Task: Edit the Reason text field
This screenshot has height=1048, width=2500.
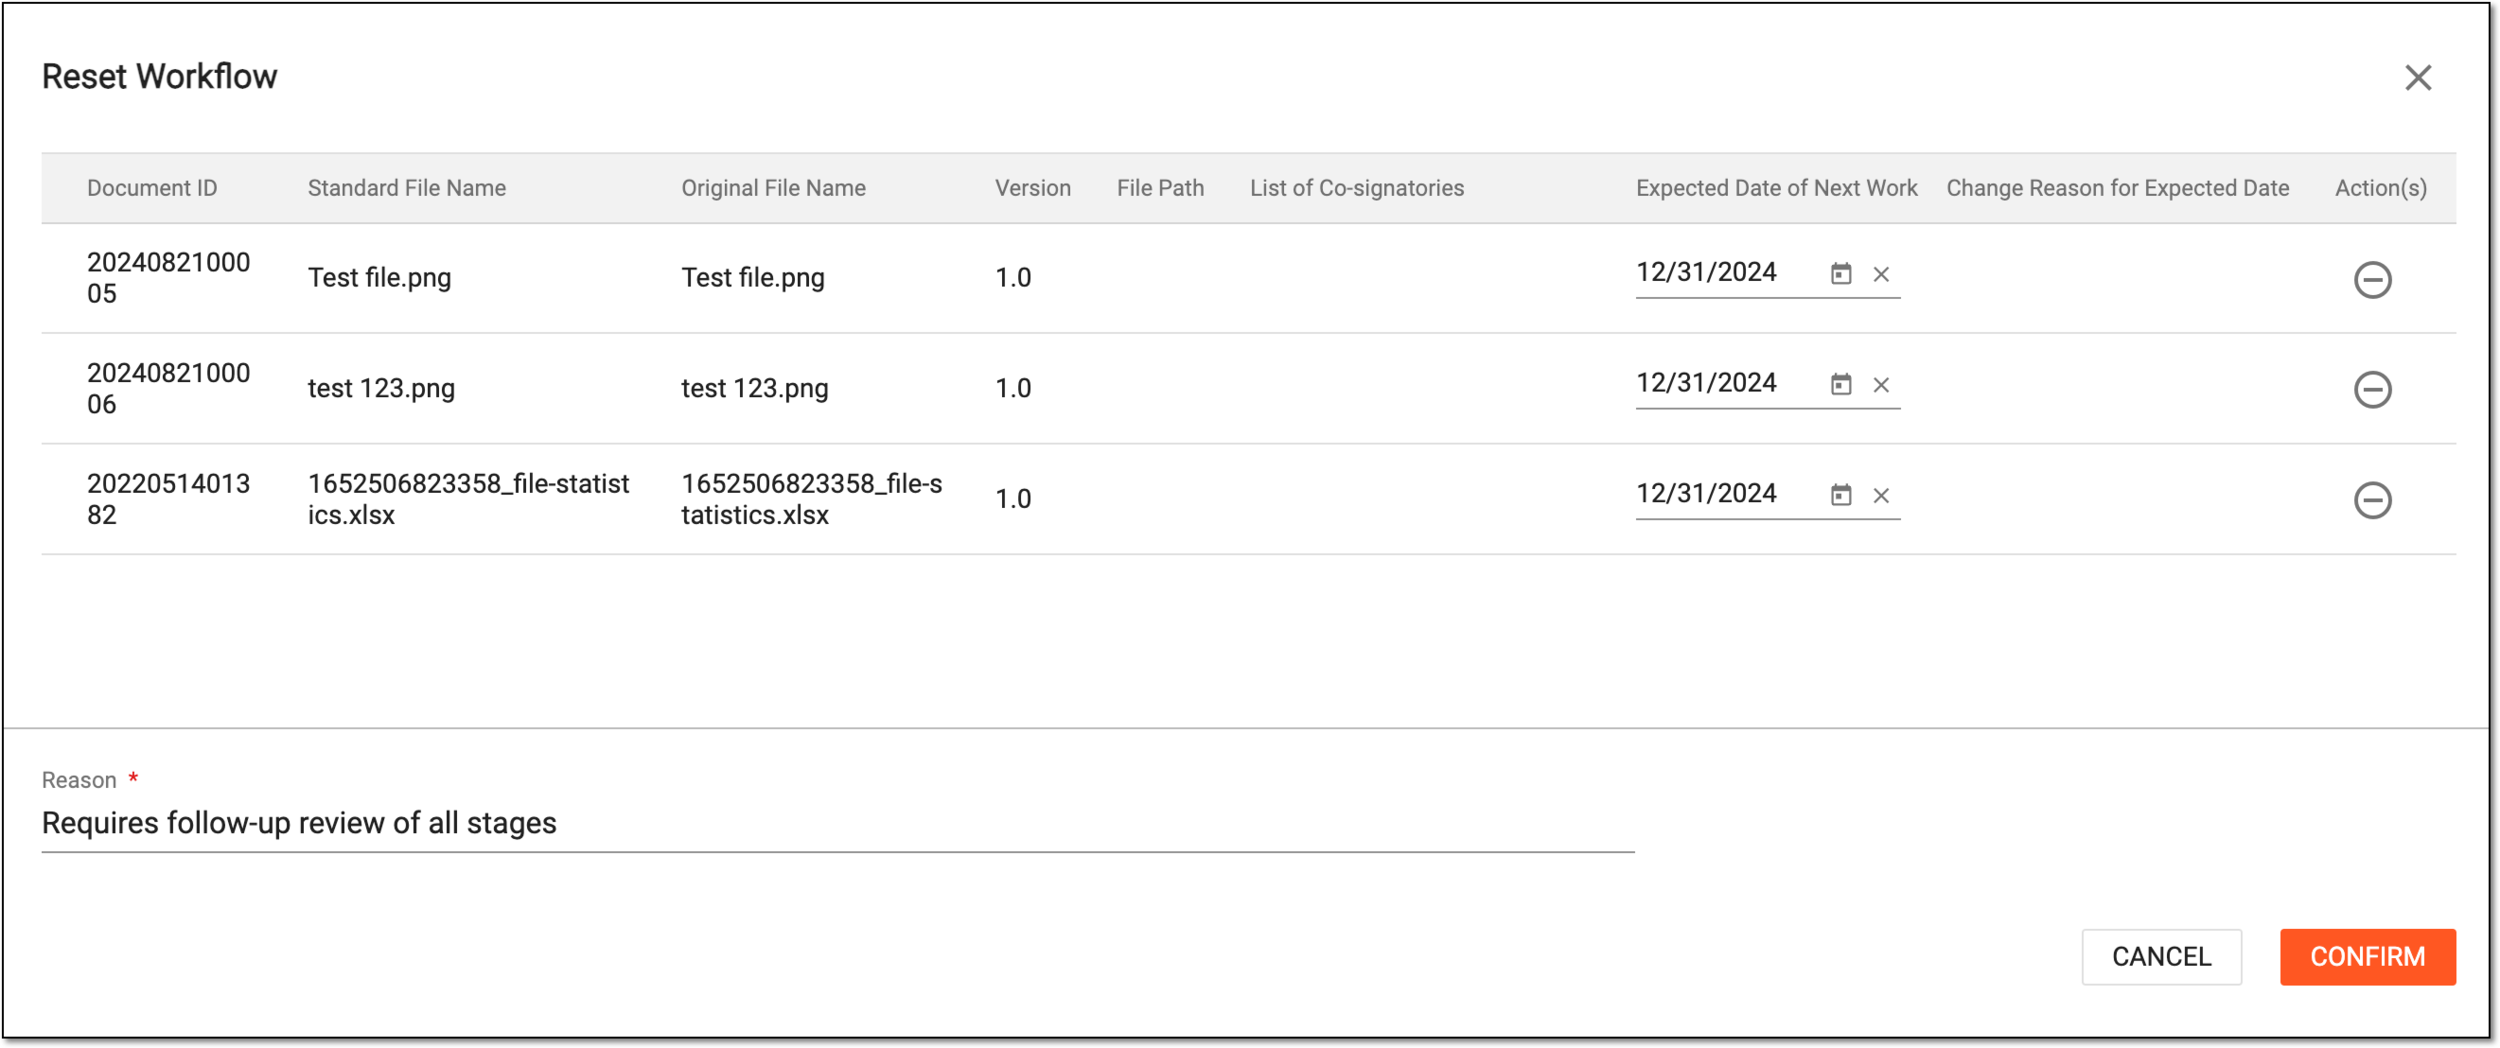Action: tap(837, 823)
